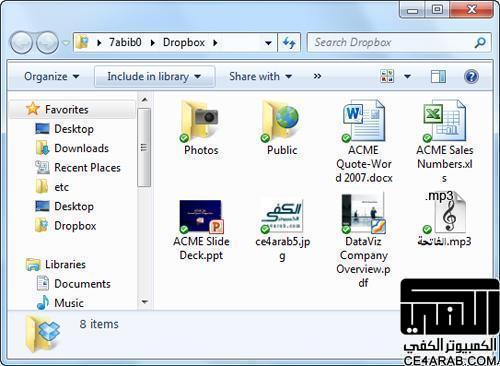This screenshot has height=366, width=500.
Task: Click the Search Dropbox input field
Action: [393, 43]
